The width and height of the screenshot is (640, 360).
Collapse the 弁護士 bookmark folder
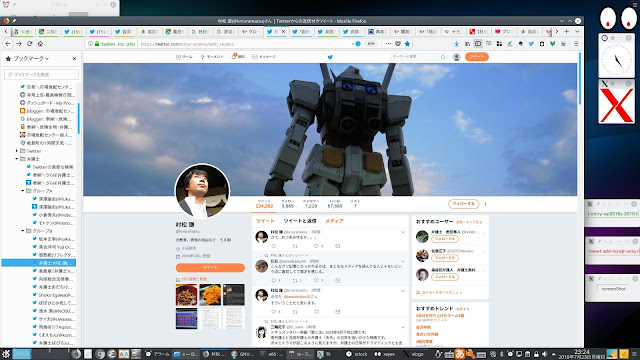(x=17, y=159)
